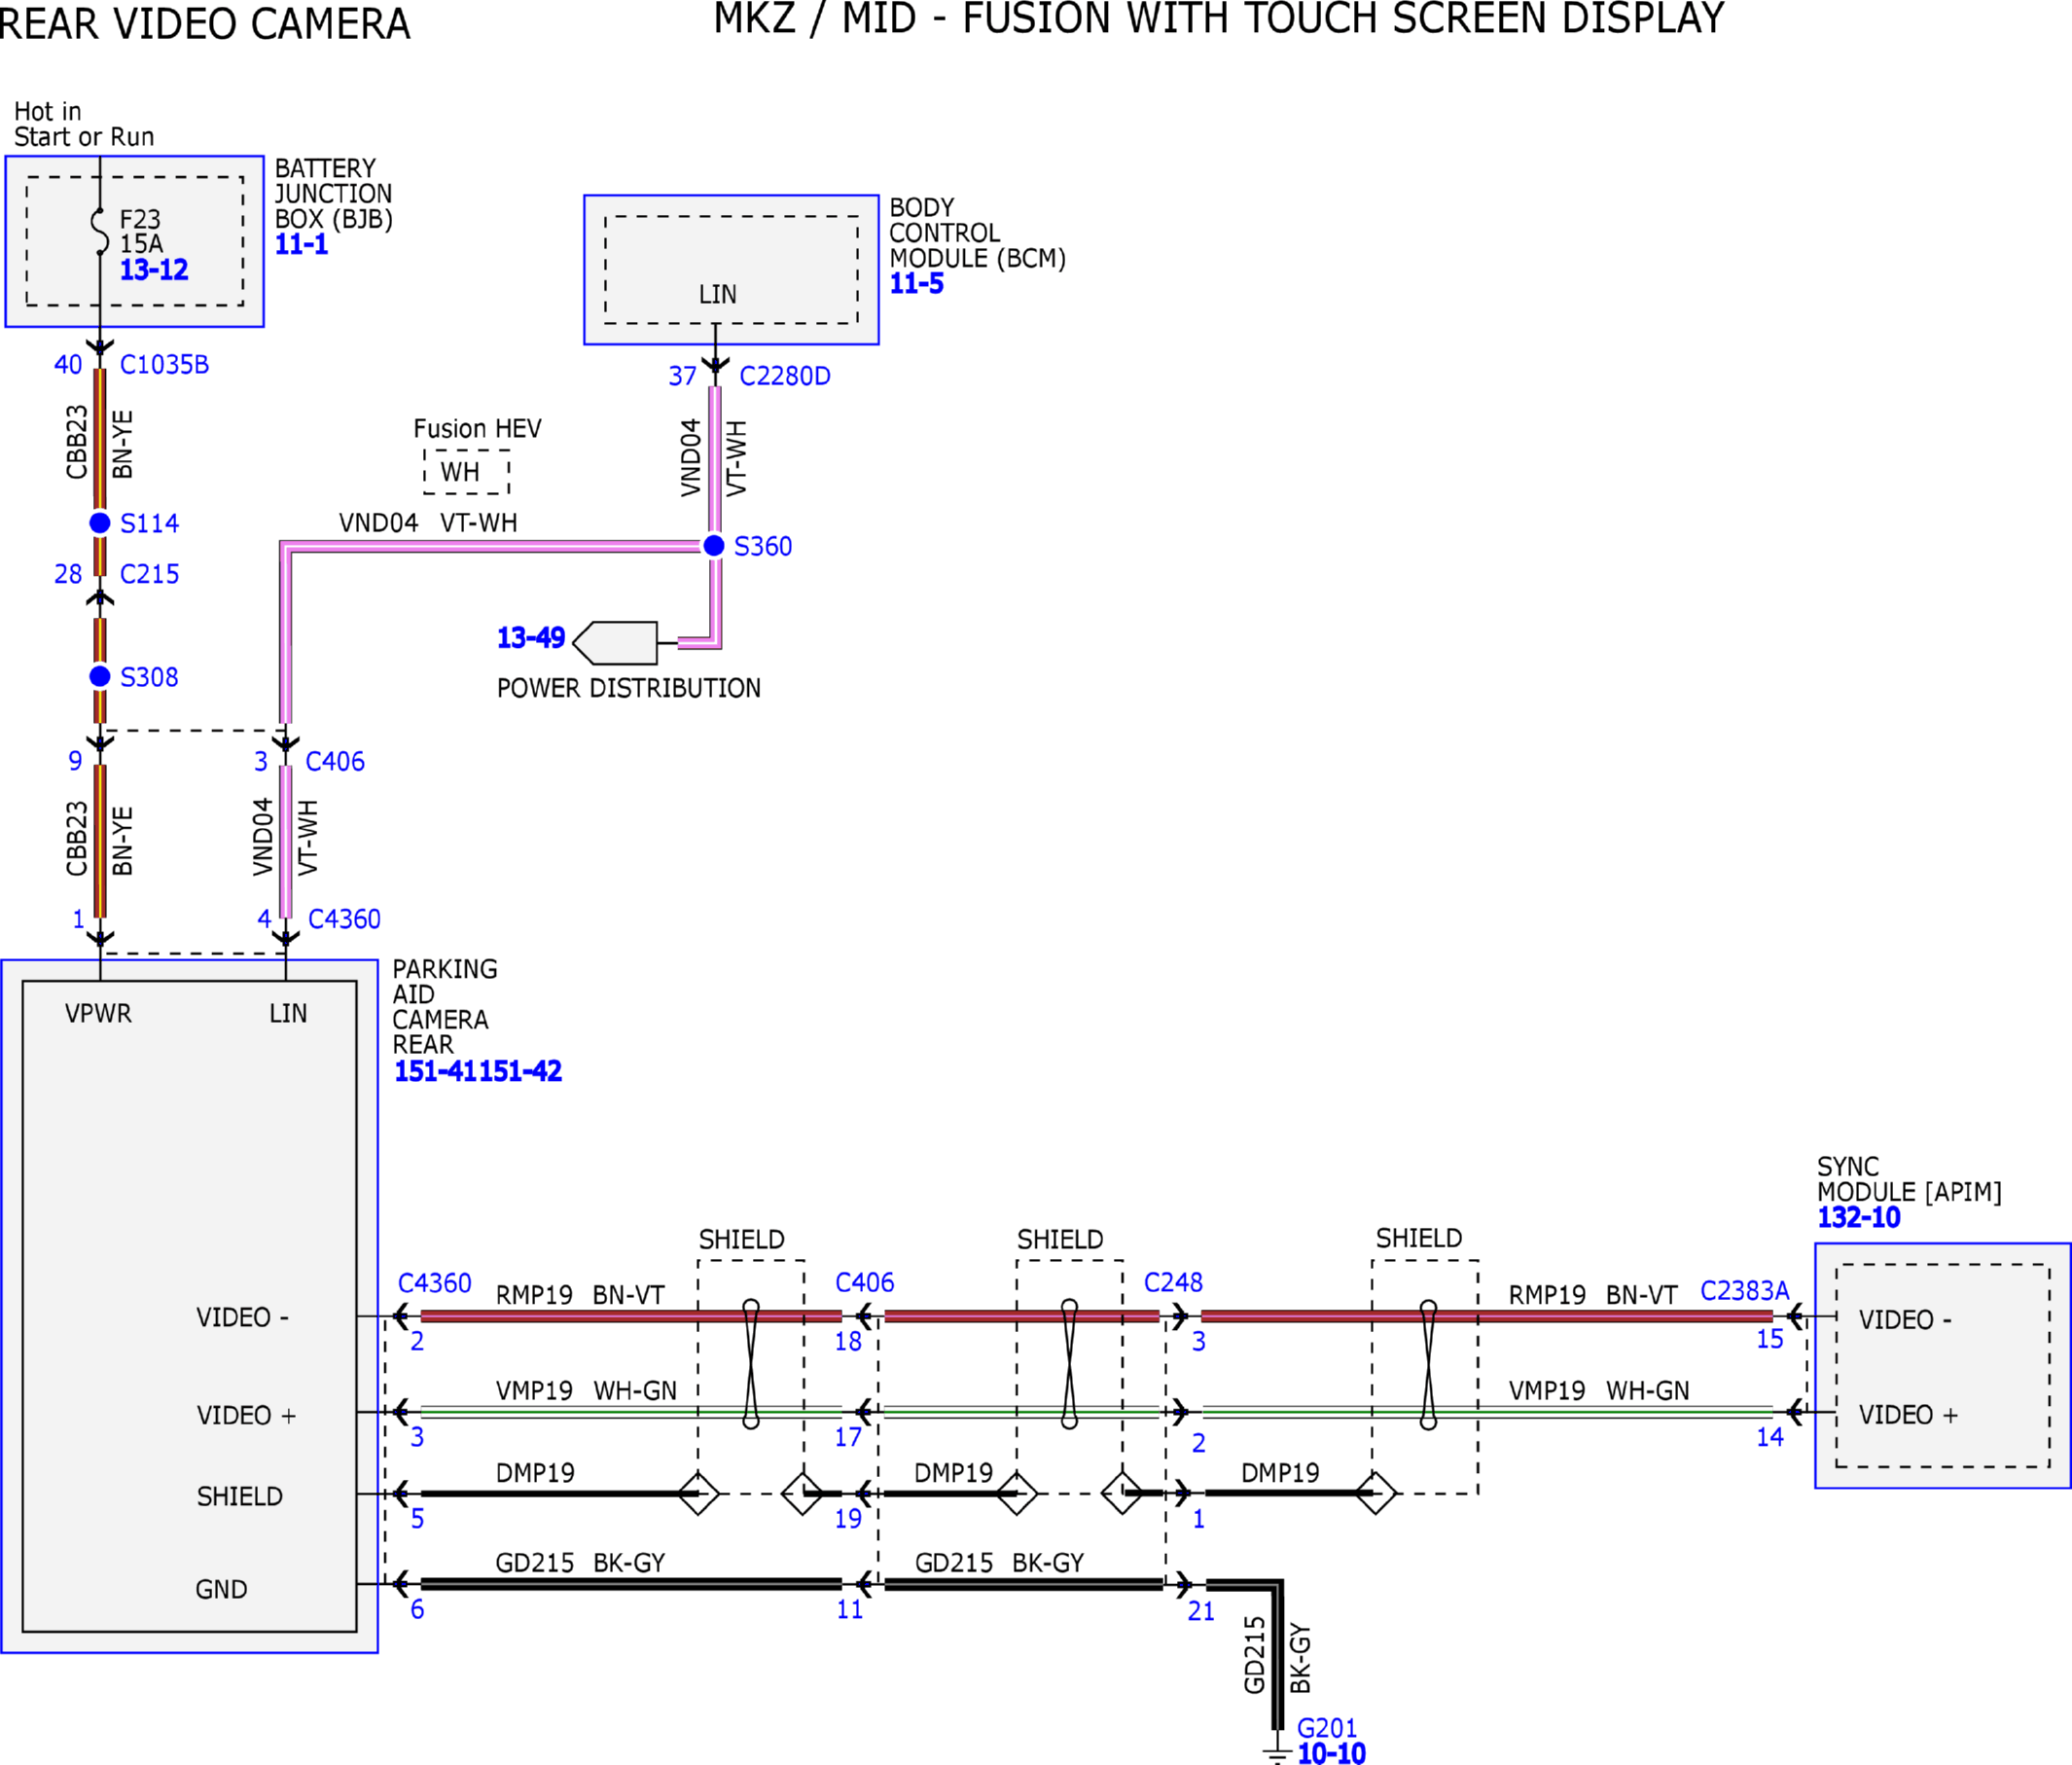
Task: Click the off-page arrow symbol beside 13-49
Action: pyautogui.click(x=615, y=643)
